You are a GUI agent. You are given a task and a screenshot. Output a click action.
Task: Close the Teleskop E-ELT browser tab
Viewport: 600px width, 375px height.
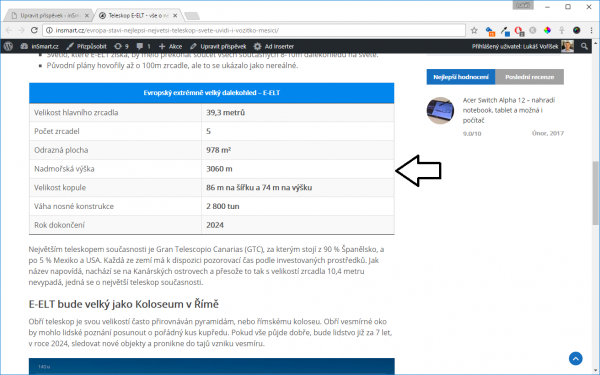click(x=175, y=16)
